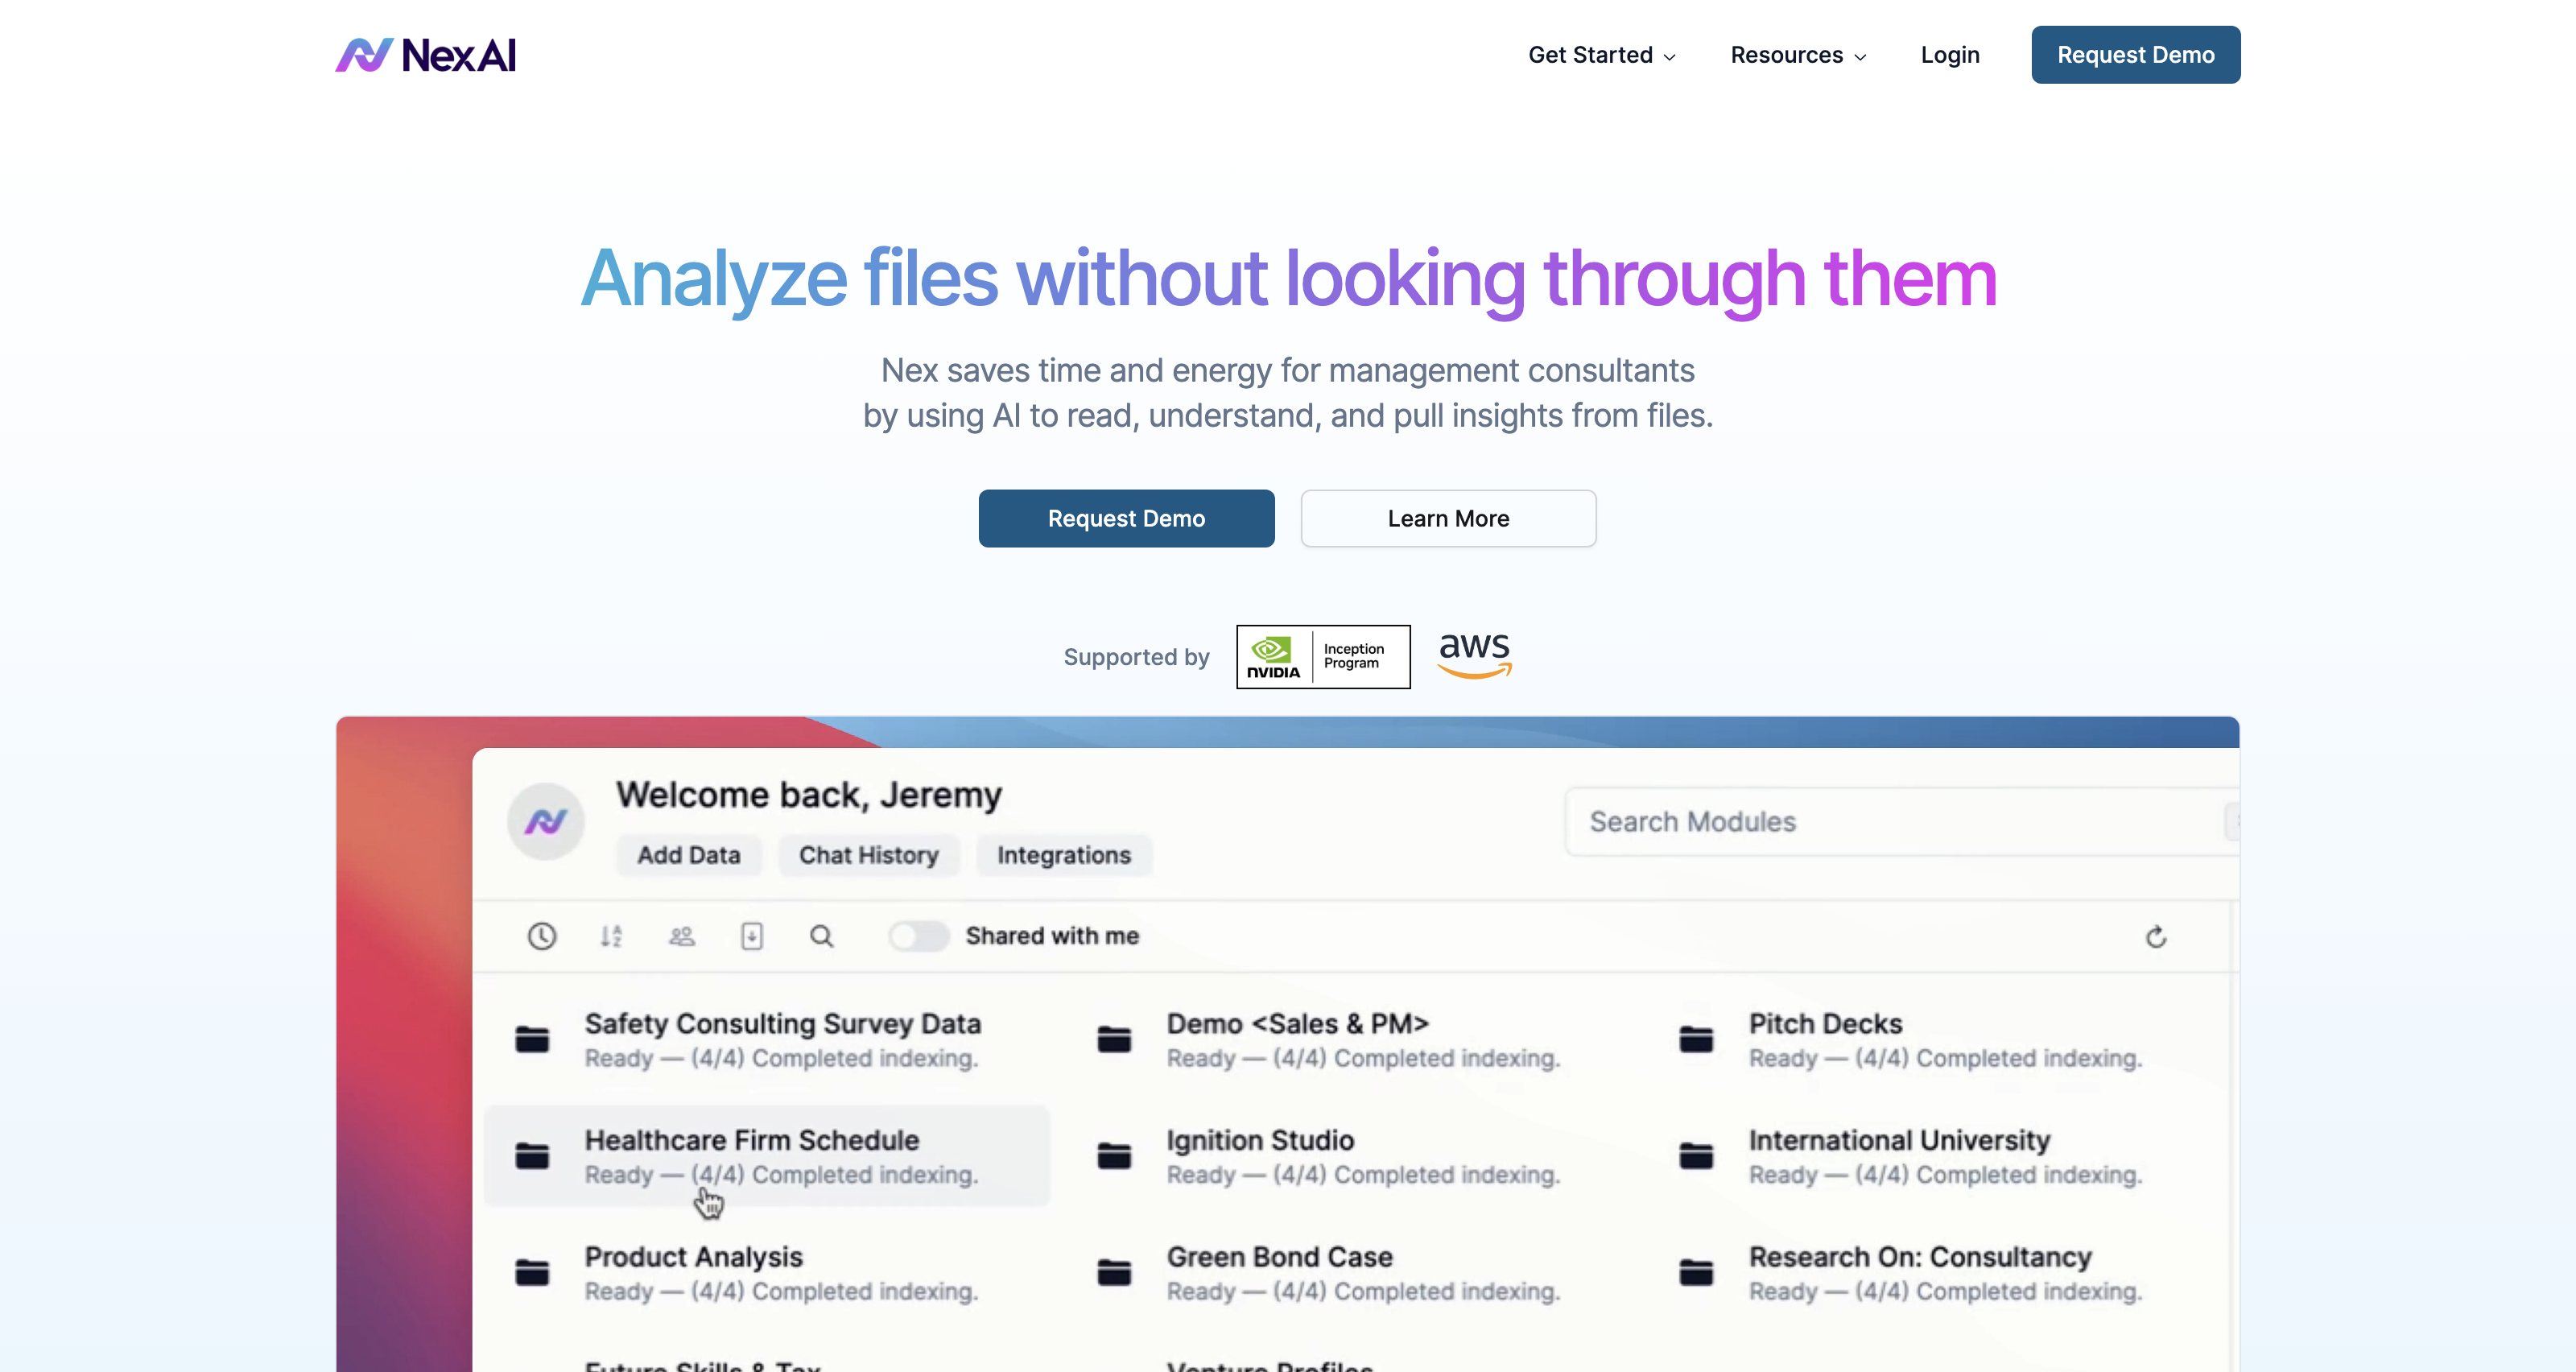Click the people sharing icon
Viewport: 2576px width, 1372px height.
click(681, 936)
